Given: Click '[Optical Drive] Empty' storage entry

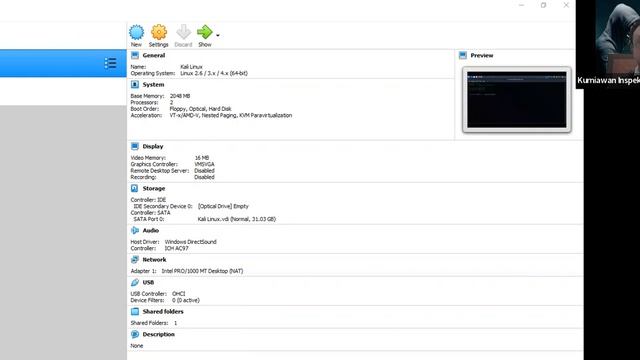Looking at the screenshot, I should [223, 206].
